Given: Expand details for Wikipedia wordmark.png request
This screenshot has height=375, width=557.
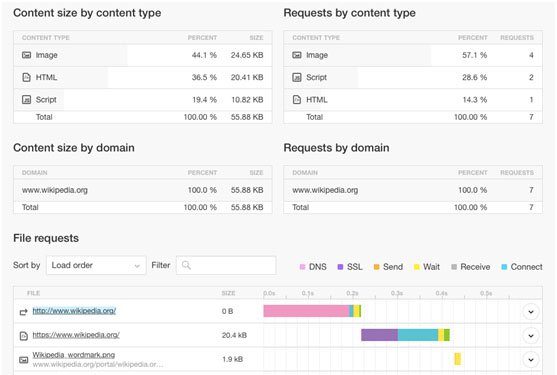Looking at the screenshot, I should pos(531,359).
